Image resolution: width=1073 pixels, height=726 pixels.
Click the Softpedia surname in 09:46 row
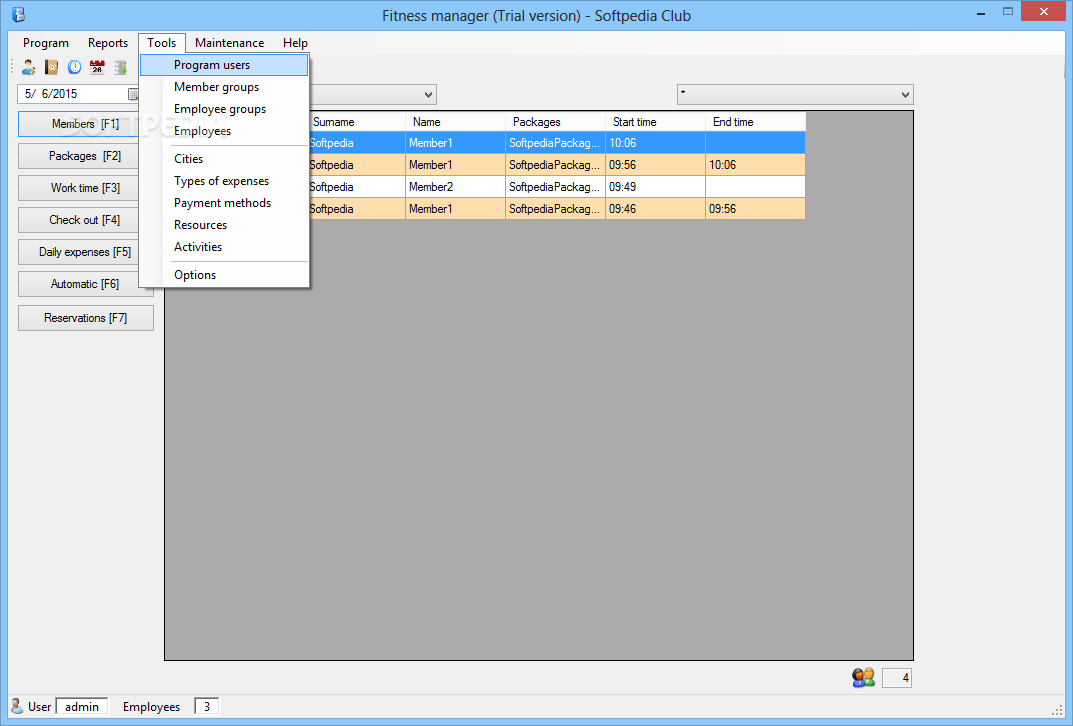pos(357,209)
